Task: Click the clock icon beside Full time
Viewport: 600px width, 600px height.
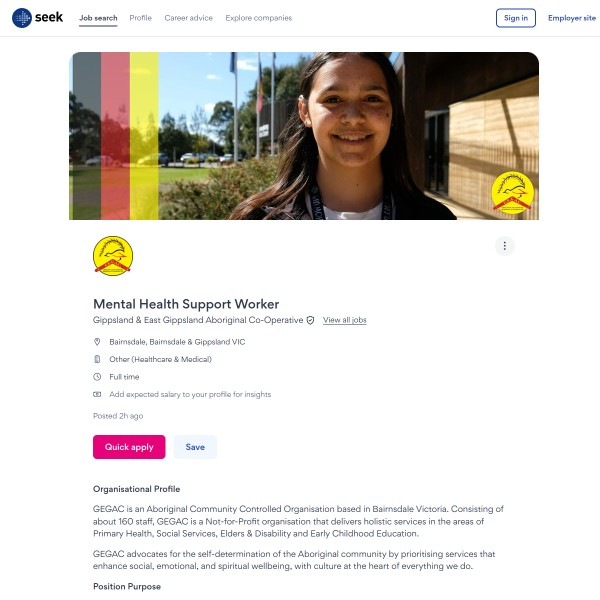Action: click(x=97, y=377)
